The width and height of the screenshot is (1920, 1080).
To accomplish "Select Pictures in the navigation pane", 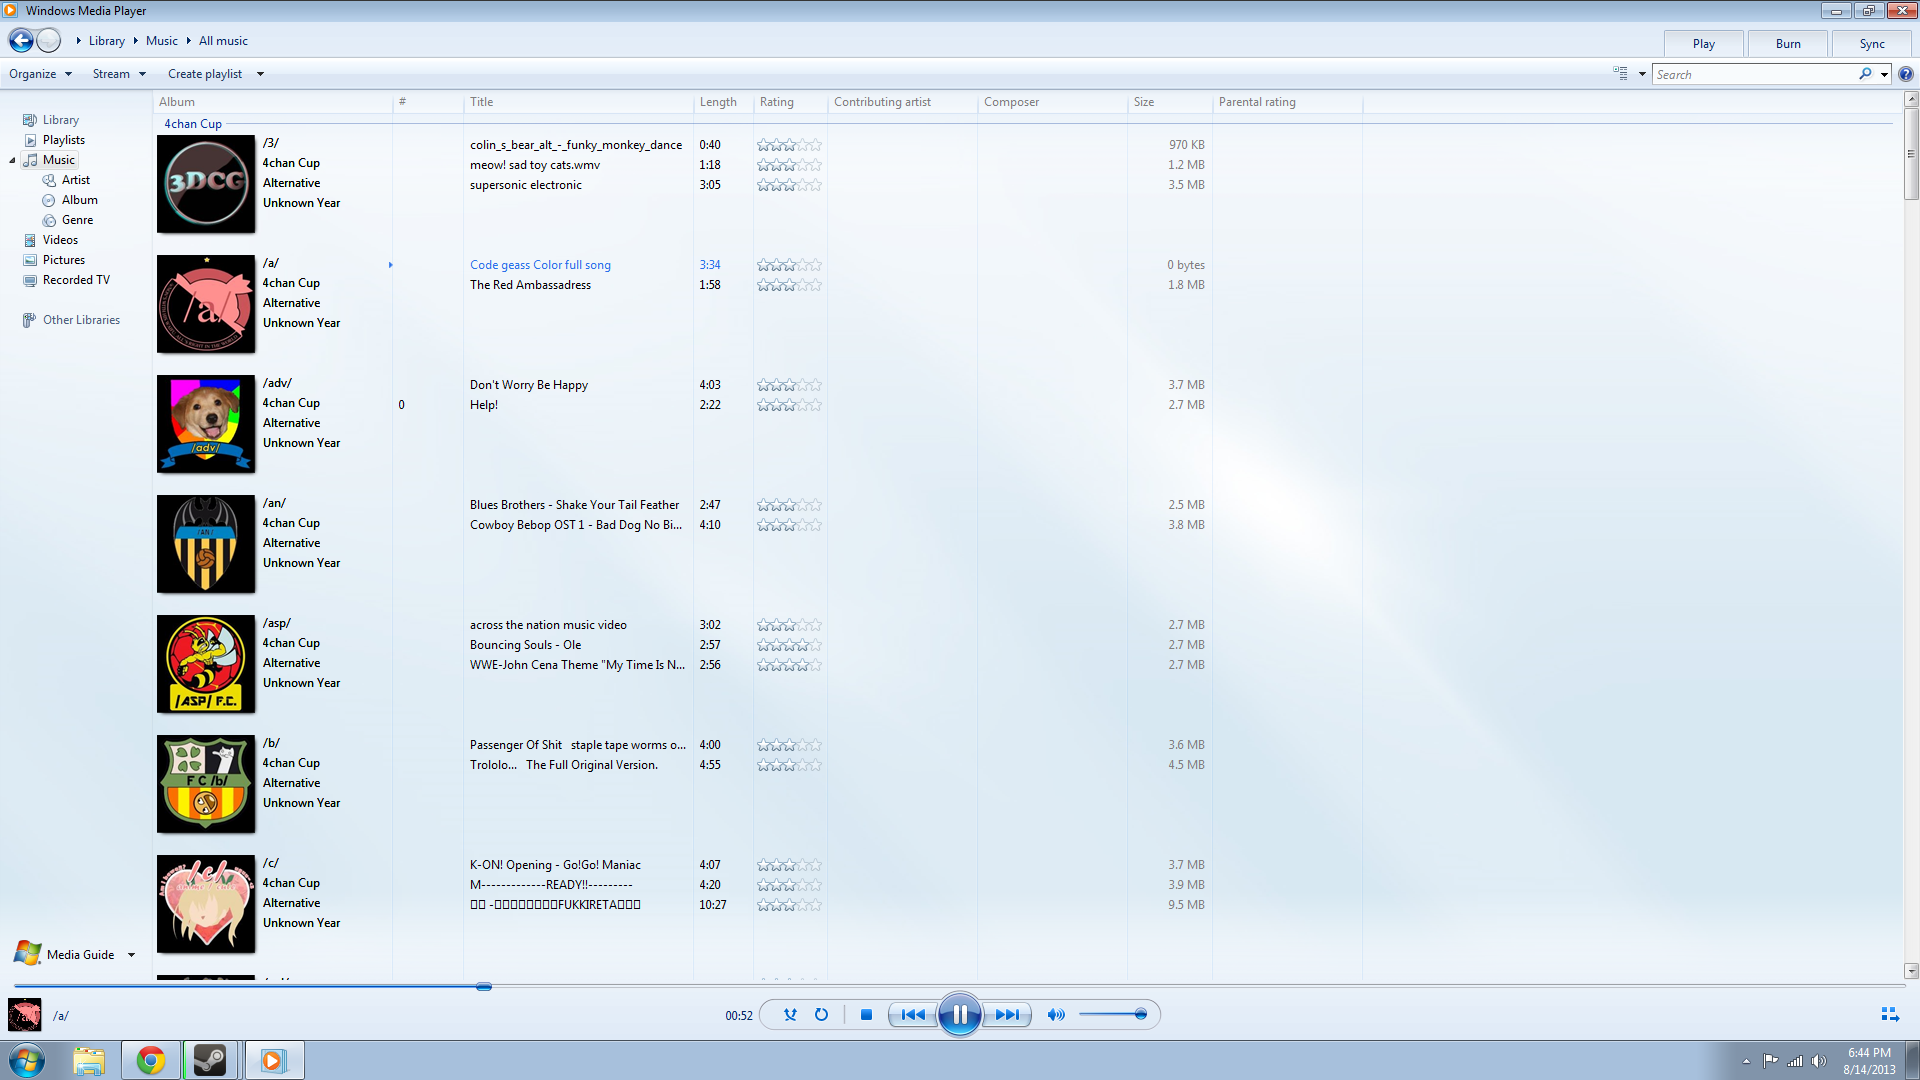I will tap(63, 260).
